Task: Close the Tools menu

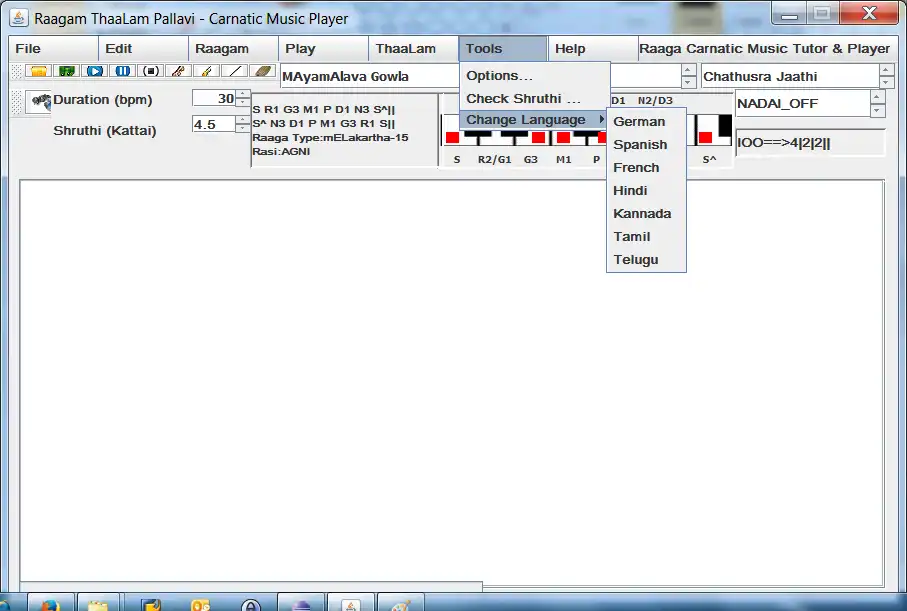Action: tap(503, 49)
